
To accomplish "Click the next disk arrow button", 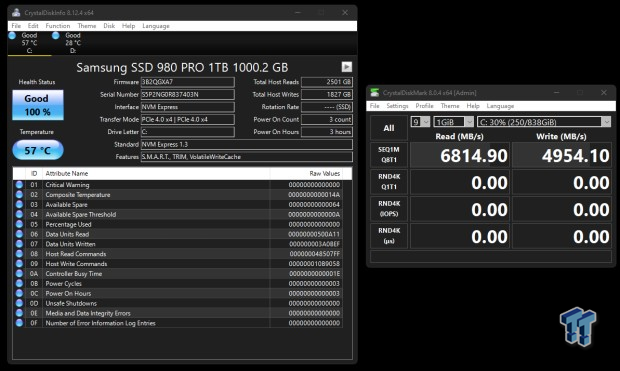I will [x=347, y=67].
